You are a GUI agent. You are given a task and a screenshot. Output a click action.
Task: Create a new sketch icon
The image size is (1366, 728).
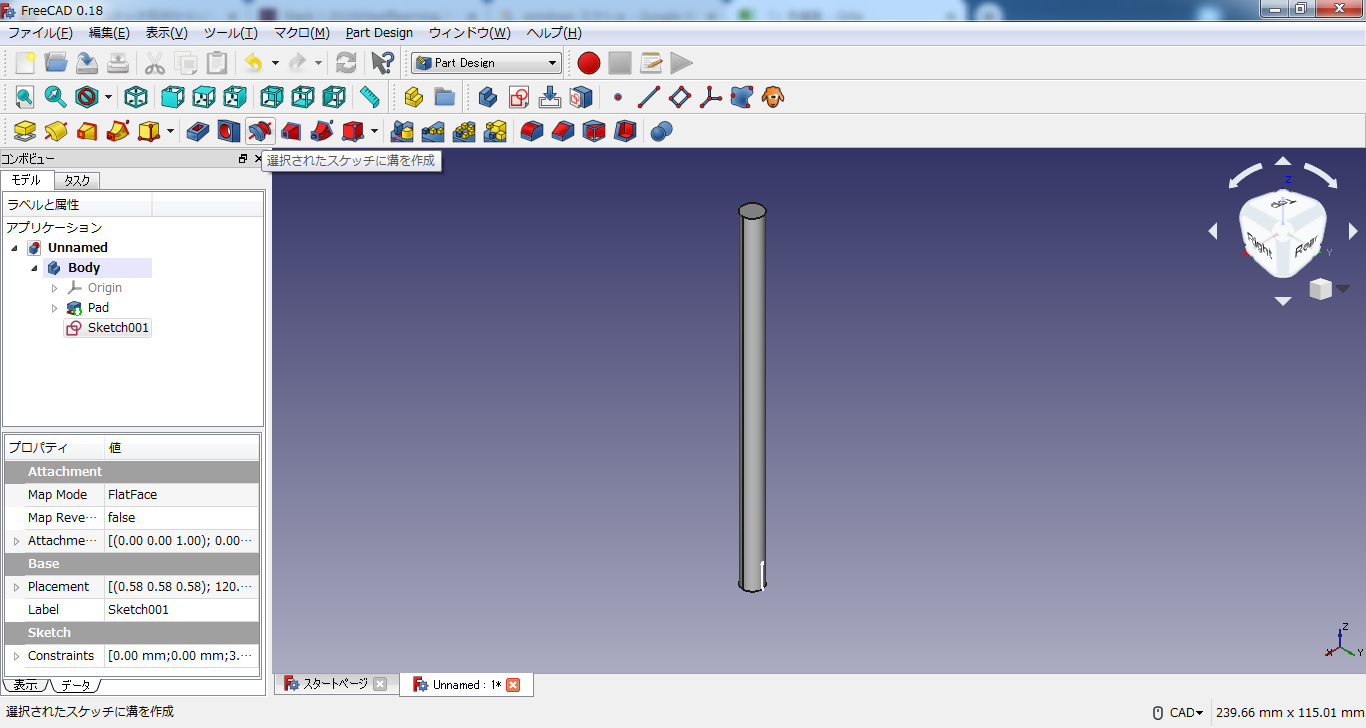[x=519, y=97]
